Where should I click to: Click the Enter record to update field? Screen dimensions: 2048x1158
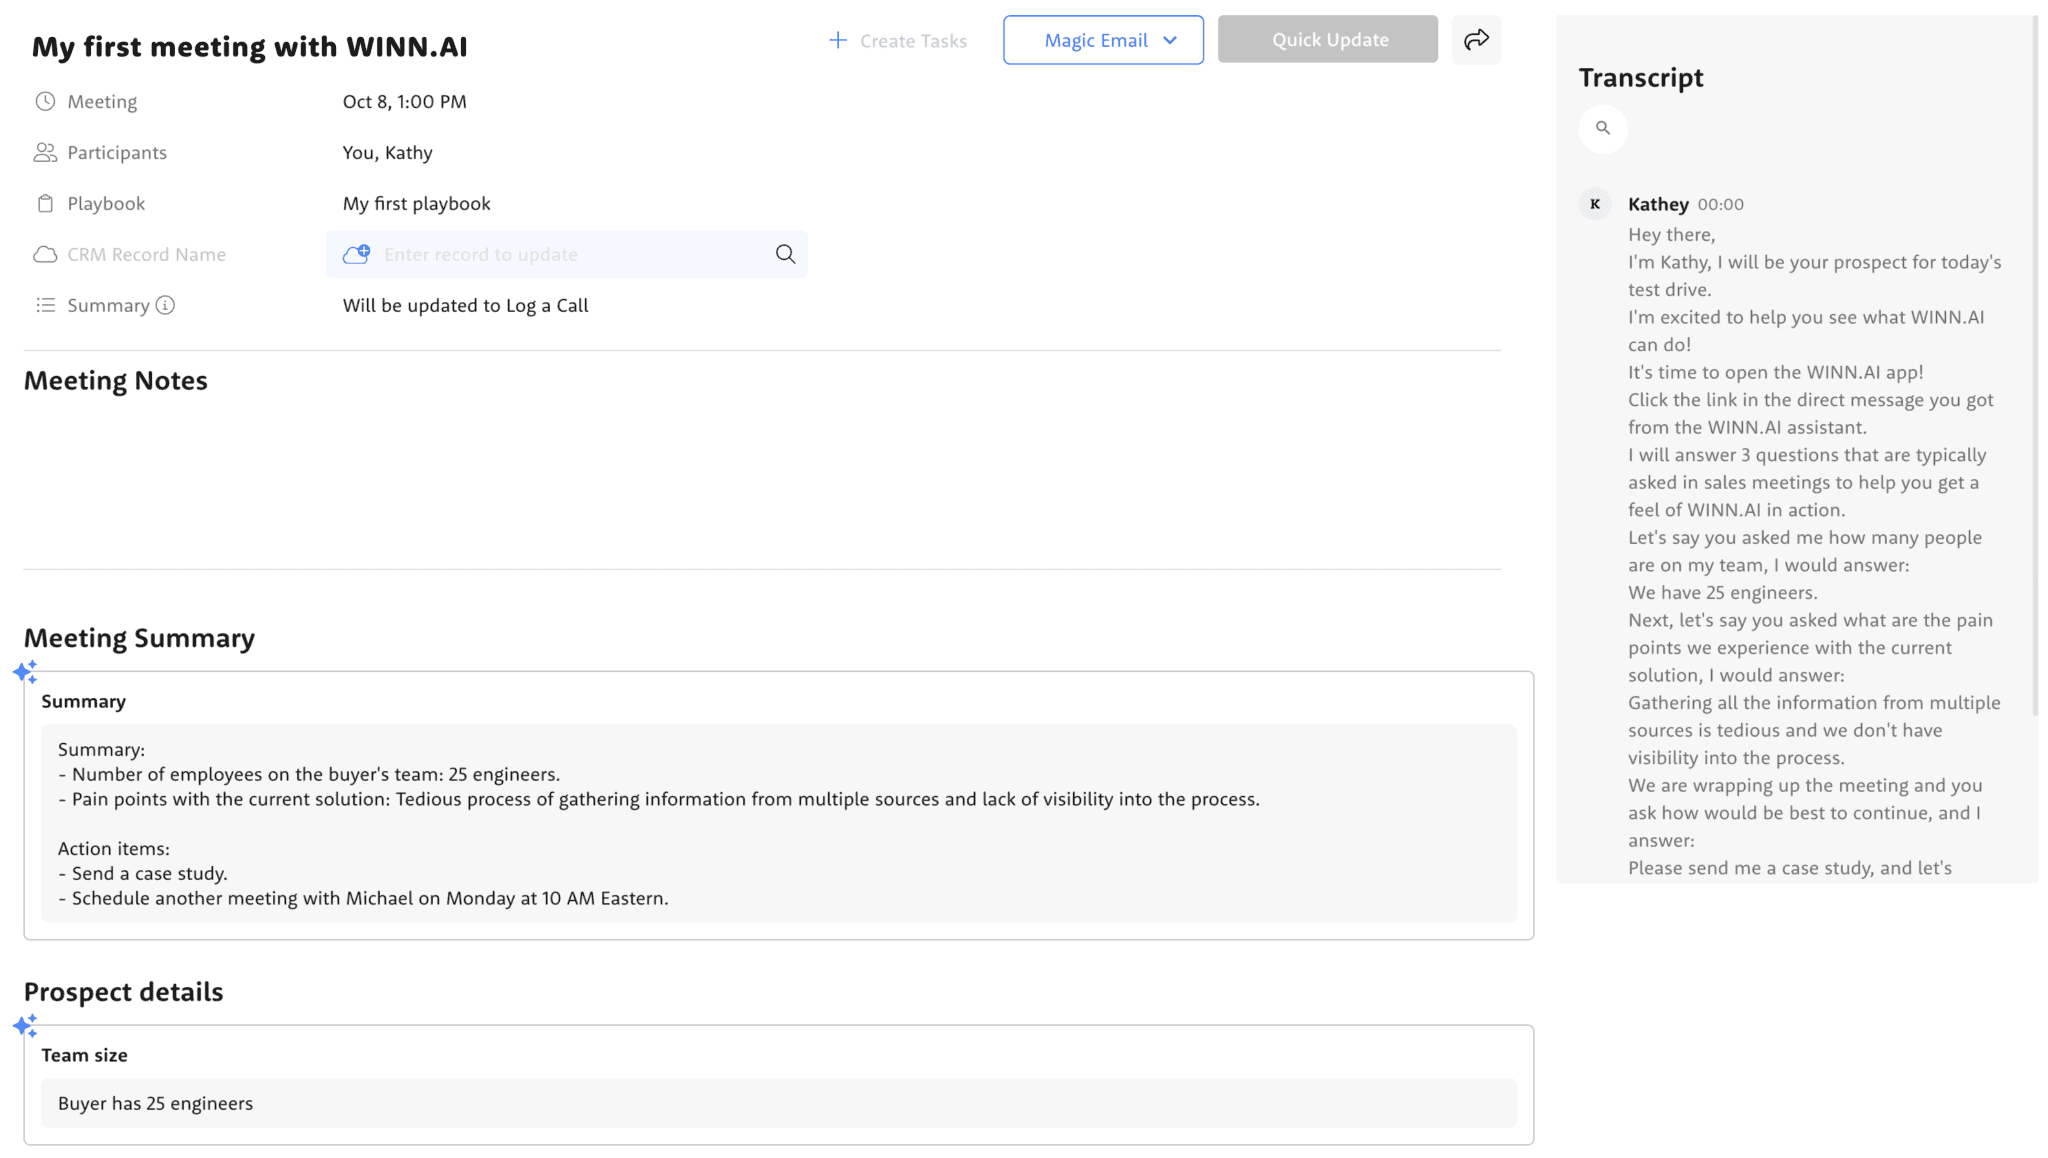coord(567,254)
